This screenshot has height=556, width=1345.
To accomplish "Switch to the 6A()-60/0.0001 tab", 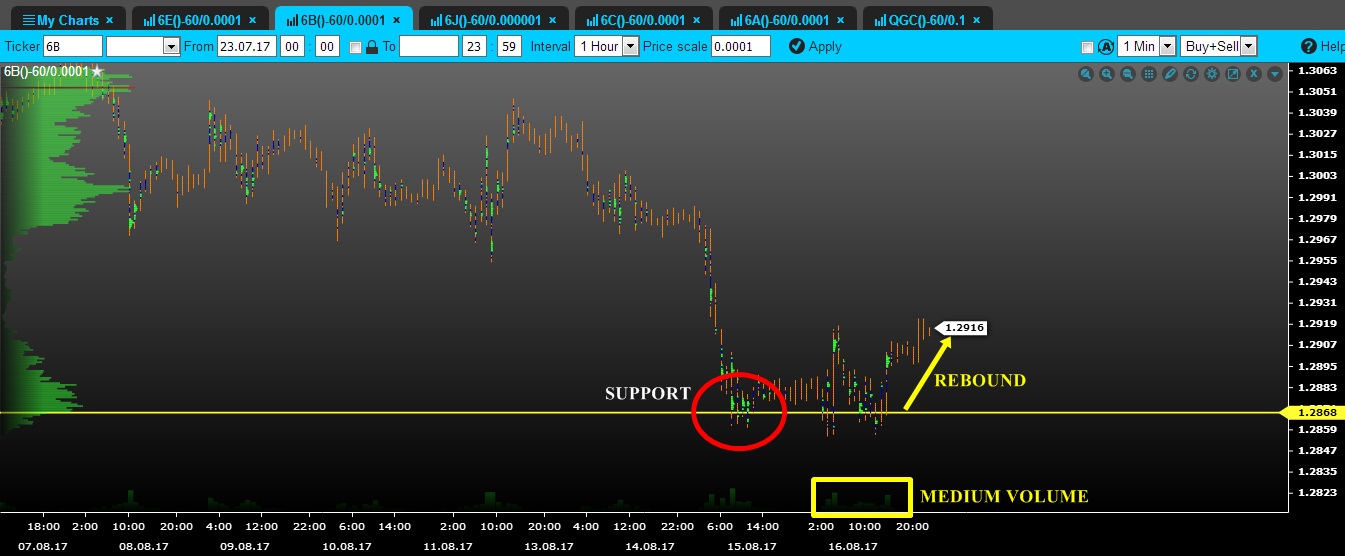I will click(788, 19).
